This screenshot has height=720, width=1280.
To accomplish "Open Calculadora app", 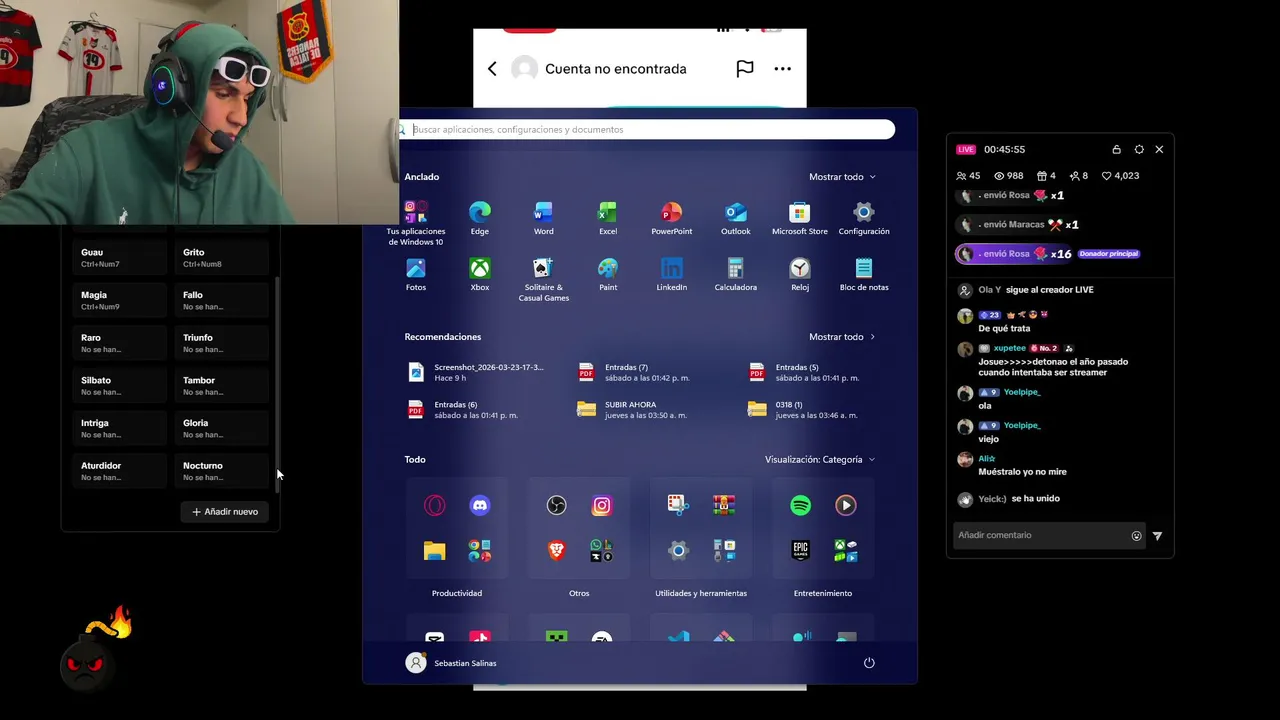I will point(735,274).
